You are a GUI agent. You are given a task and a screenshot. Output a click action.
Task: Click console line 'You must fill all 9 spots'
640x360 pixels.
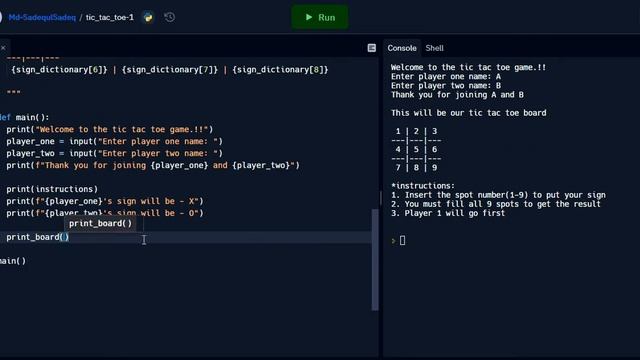[496, 204]
